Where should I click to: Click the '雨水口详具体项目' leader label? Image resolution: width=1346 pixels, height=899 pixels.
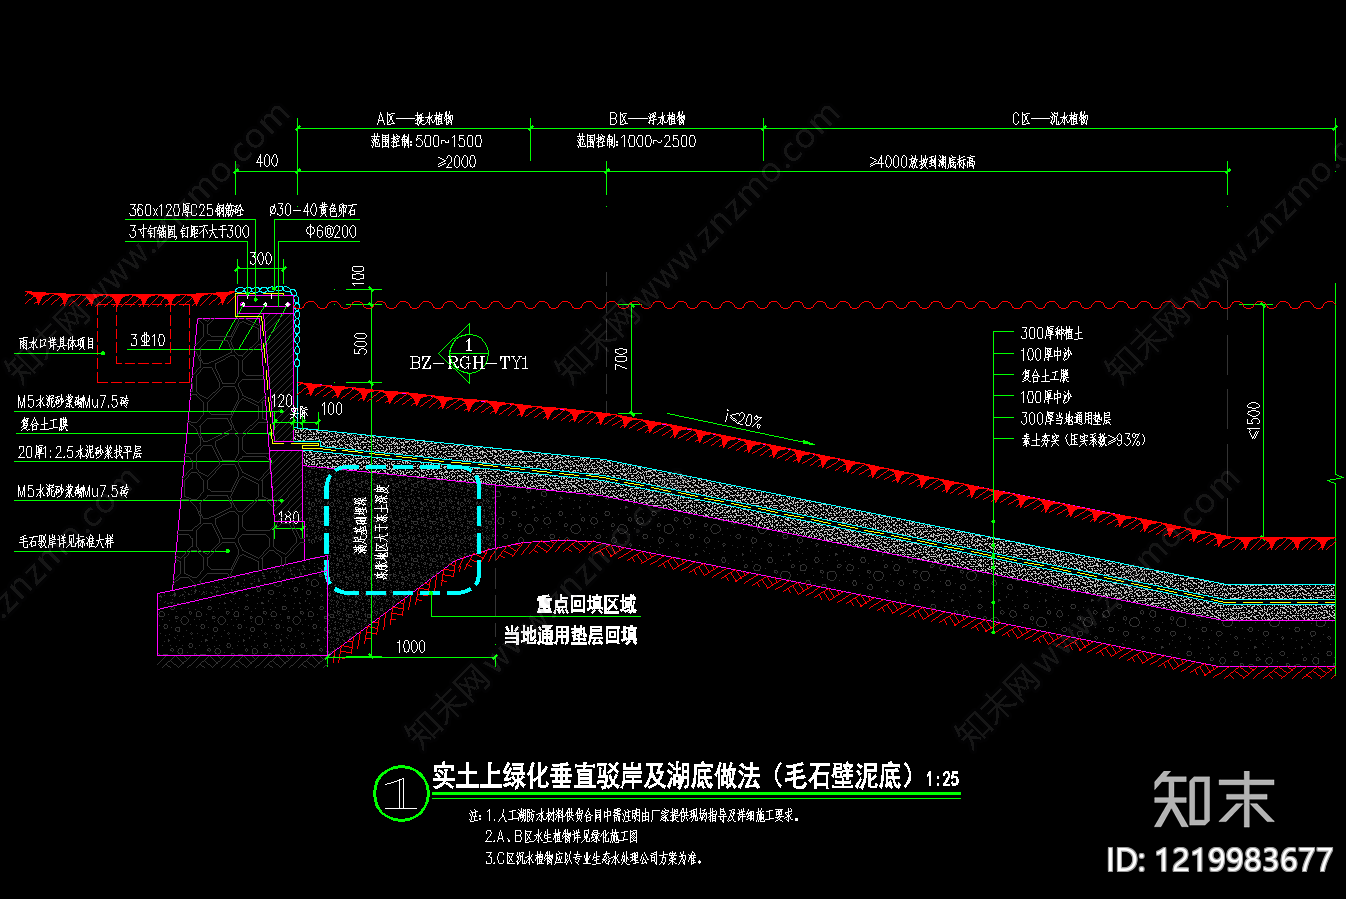(x=56, y=344)
